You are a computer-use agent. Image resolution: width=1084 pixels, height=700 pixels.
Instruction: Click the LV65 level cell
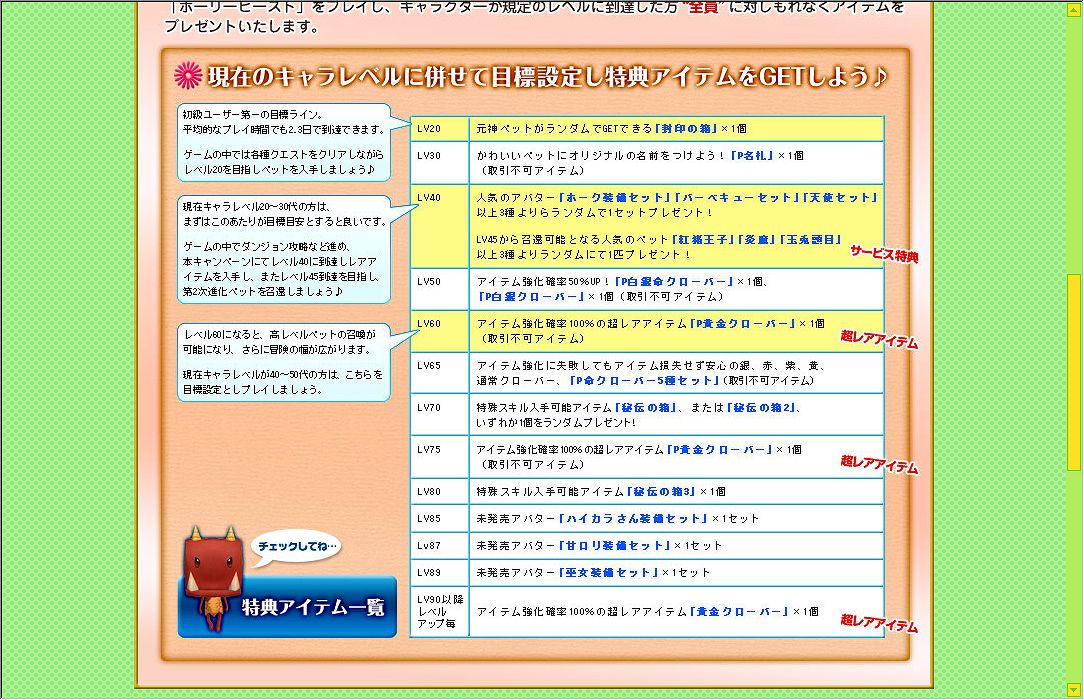point(440,373)
